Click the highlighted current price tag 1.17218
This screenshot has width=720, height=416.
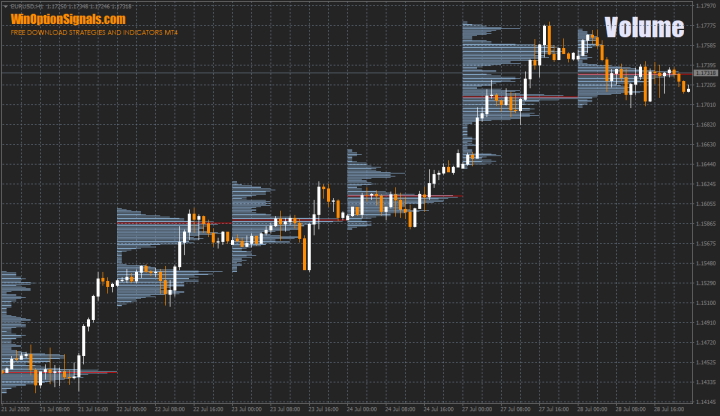[x=705, y=73]
